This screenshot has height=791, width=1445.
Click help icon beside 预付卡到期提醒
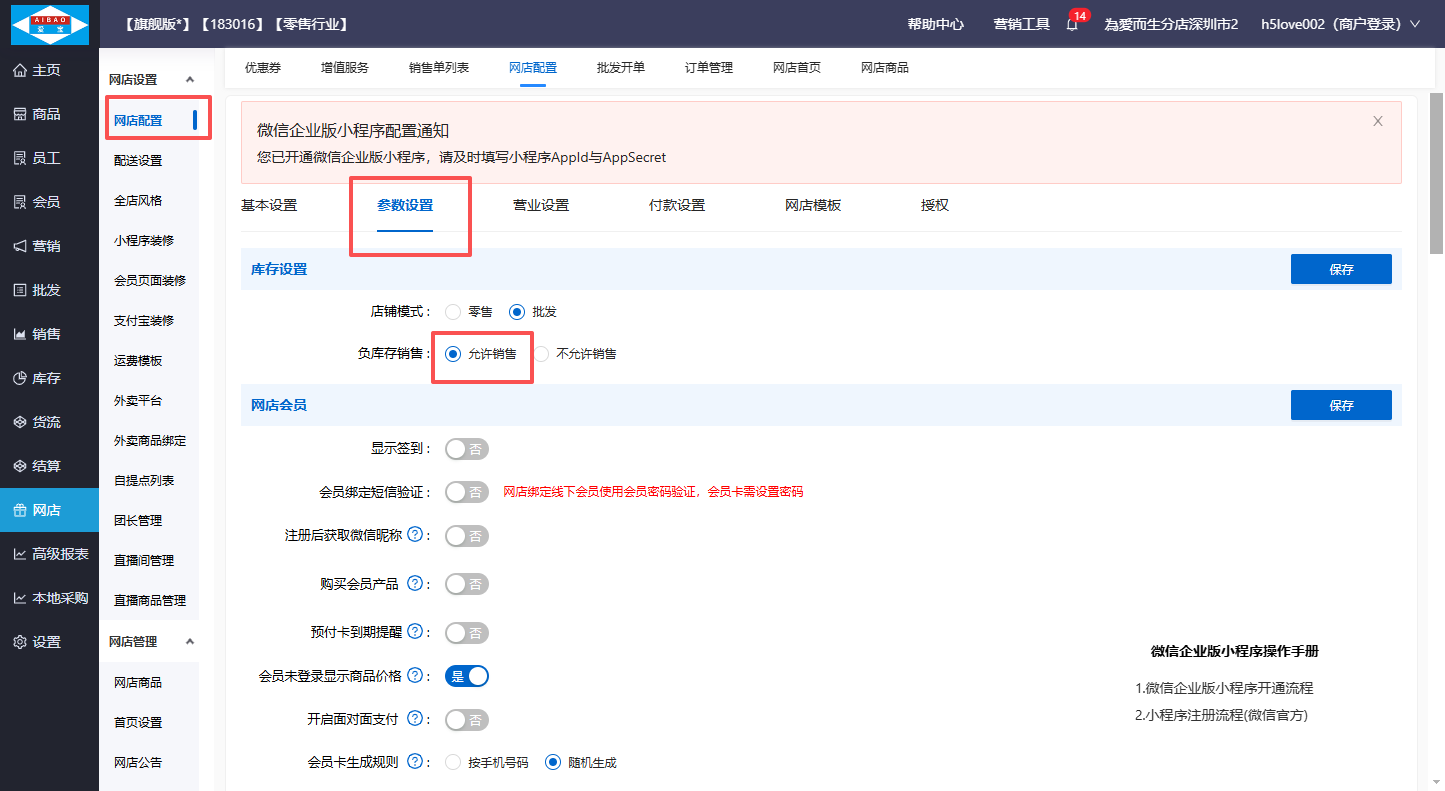pos(415,632)
